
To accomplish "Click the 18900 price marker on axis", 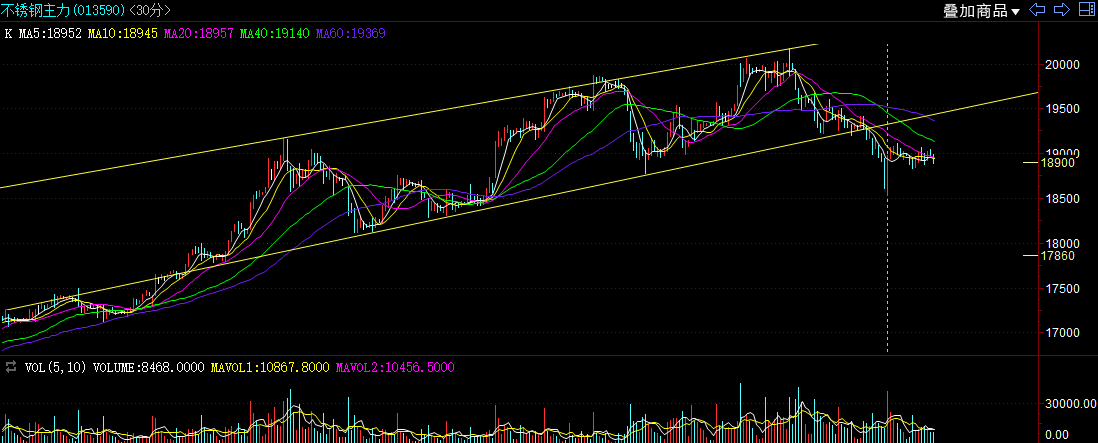I will [1057, 162].
